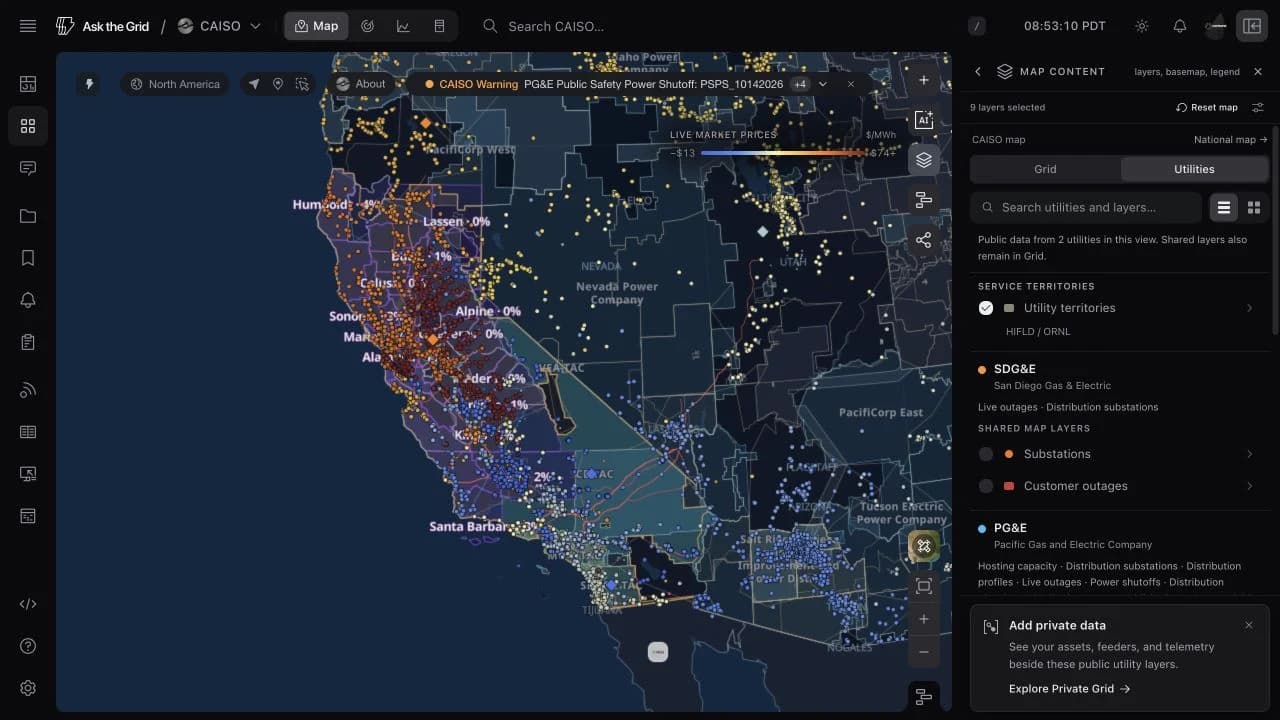Expand the Customer outages row chevron
Screen dimensions: 1280x720
click(x=1249, y=486)
